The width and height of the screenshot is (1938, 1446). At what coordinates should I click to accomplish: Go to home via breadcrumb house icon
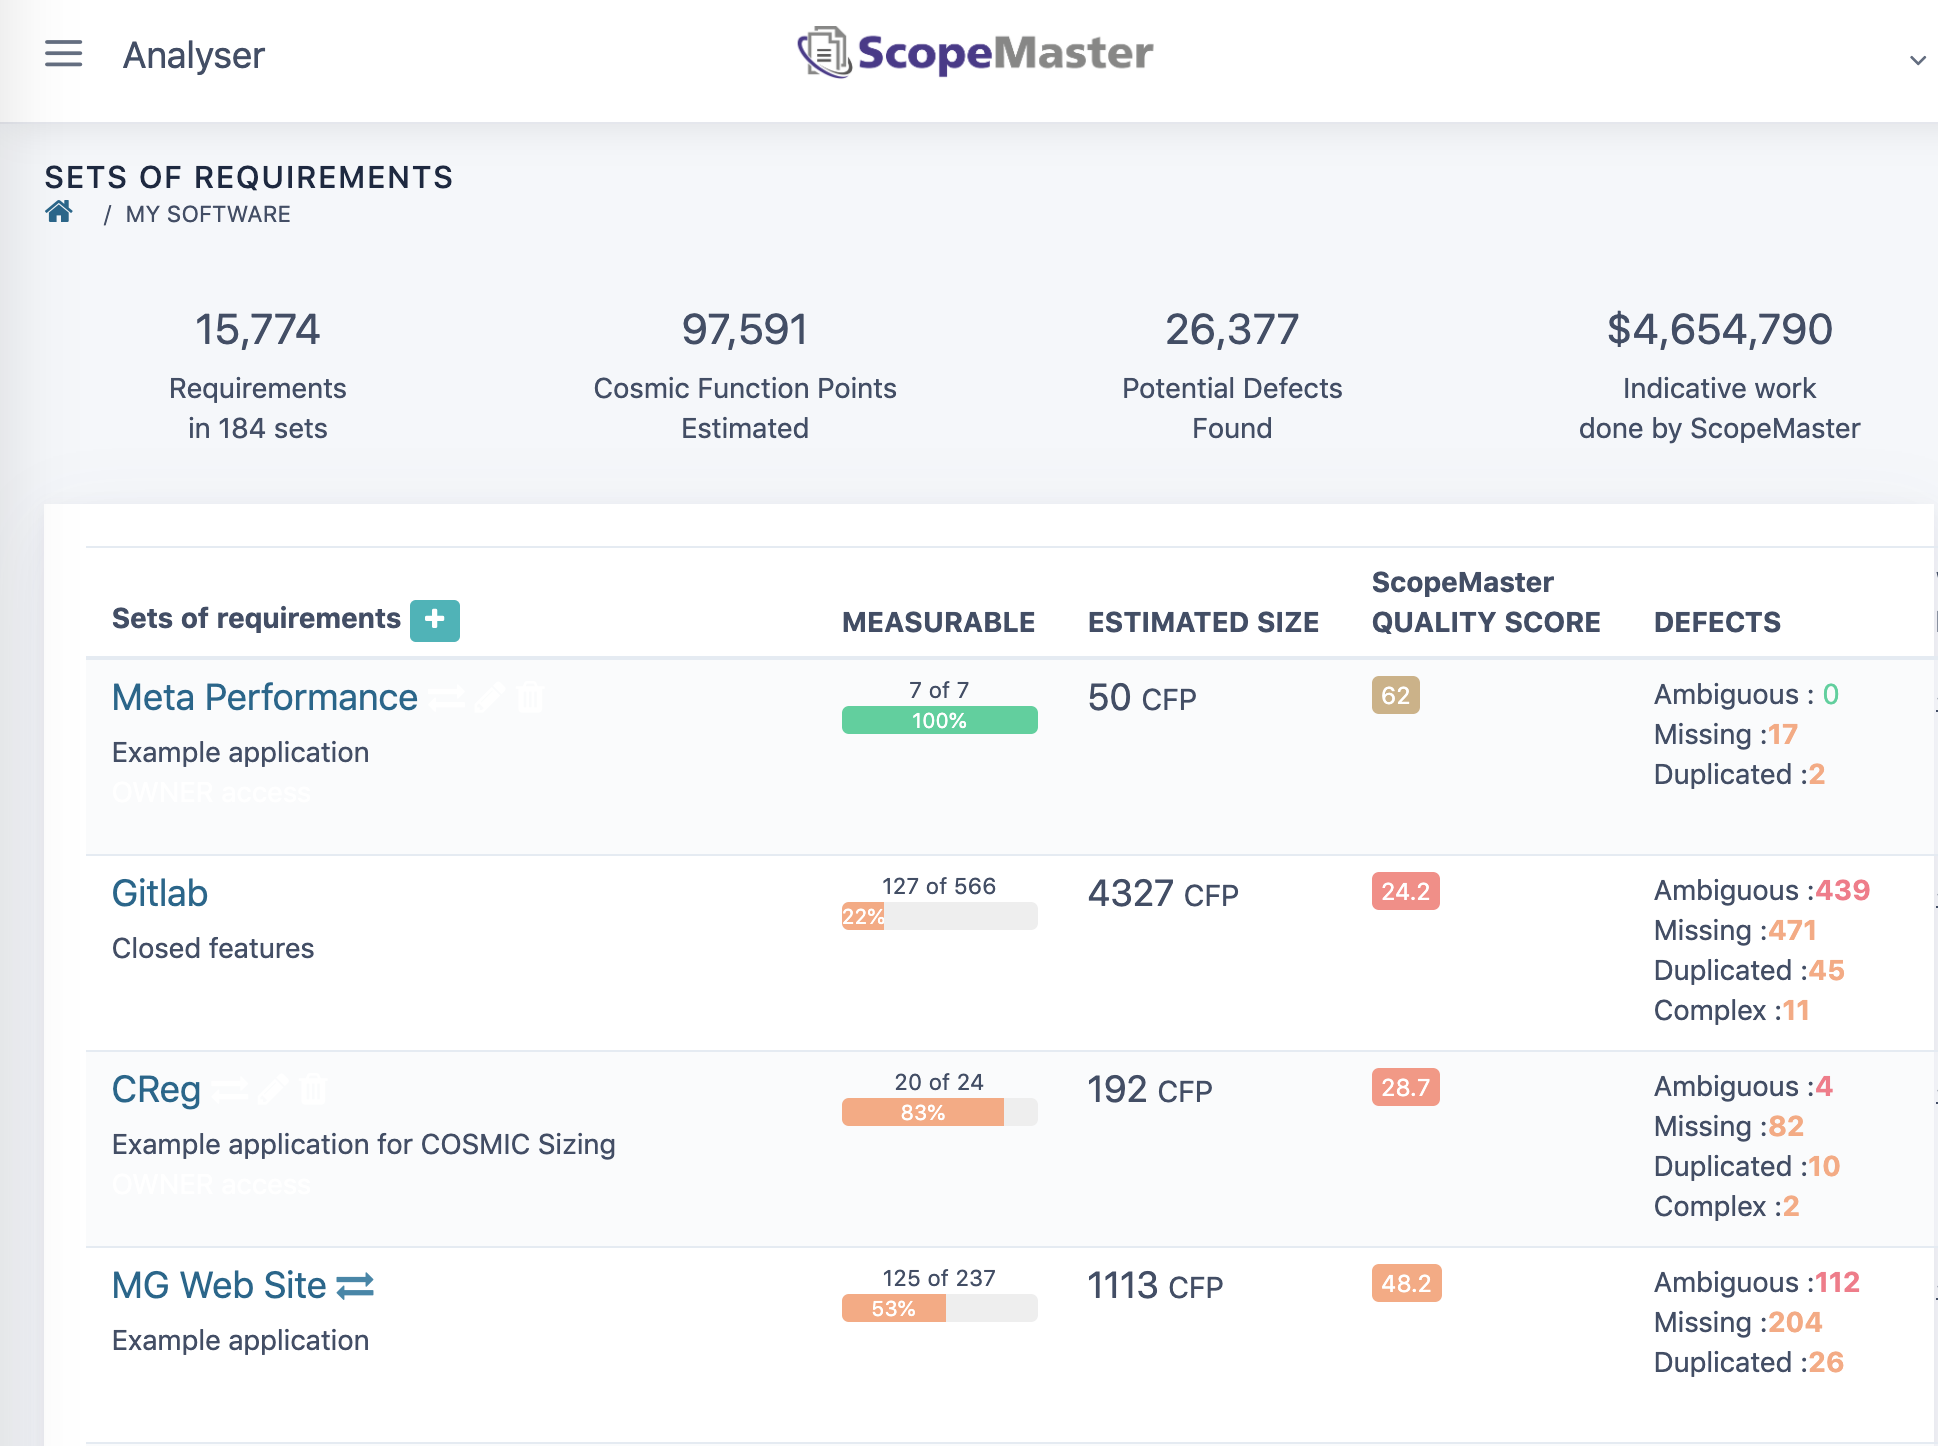pos(59,212)
